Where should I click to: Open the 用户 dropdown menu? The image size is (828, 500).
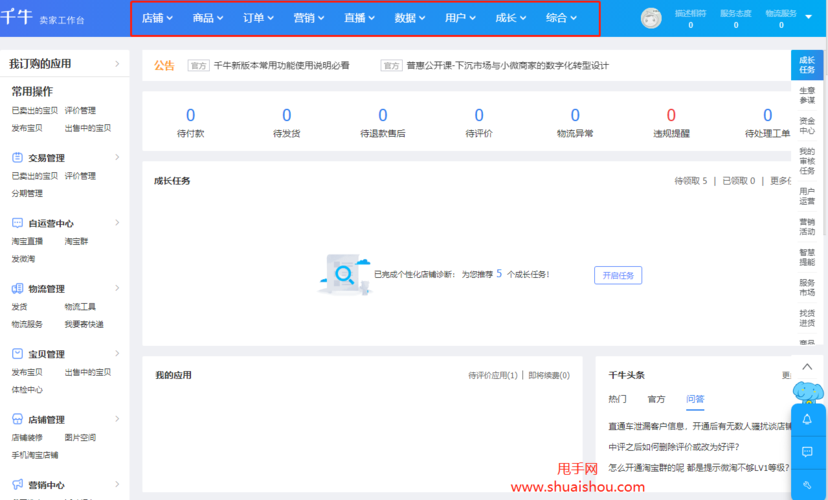click(460, 18)
